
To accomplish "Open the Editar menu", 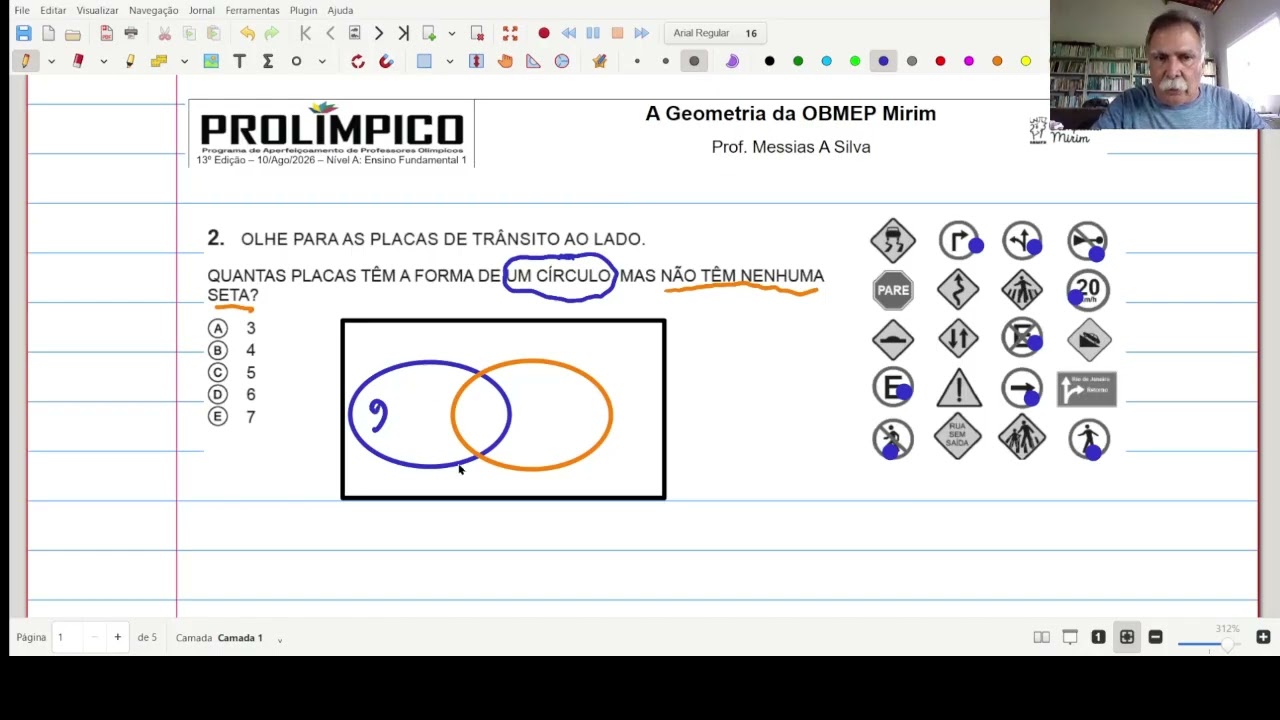I will click(x=53, y=10).
